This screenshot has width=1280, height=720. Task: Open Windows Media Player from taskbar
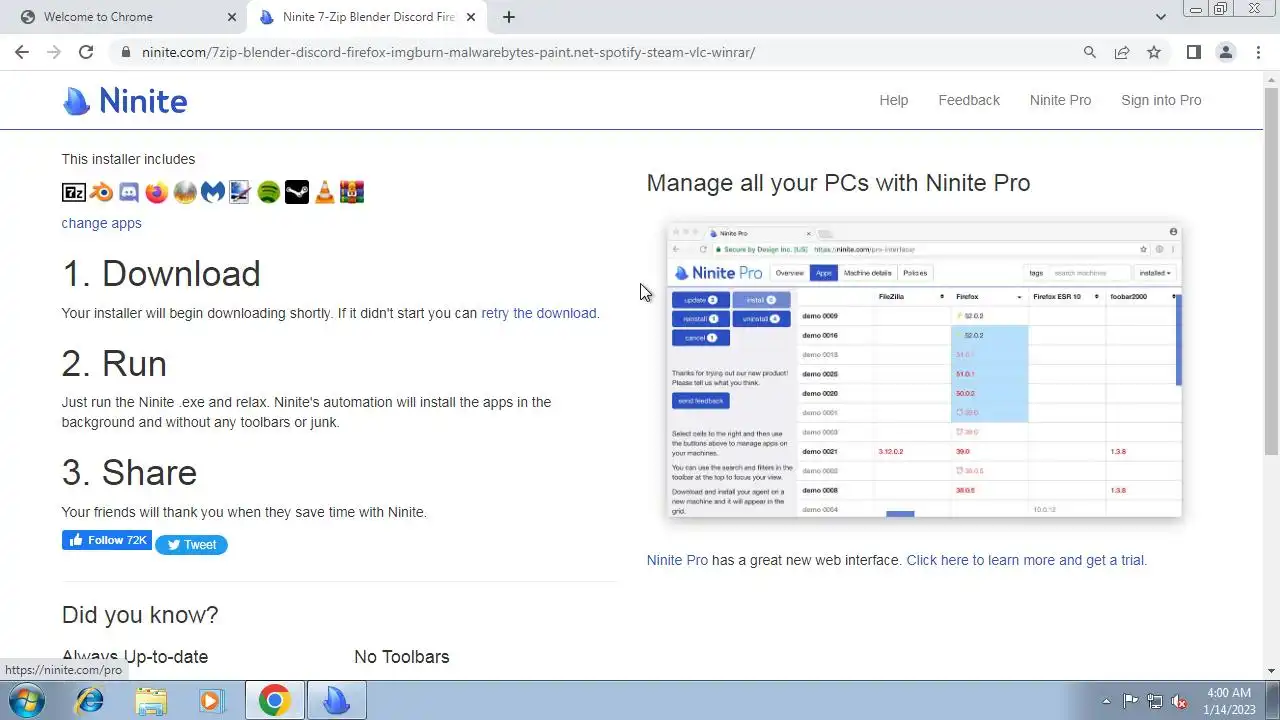tap(211, 700)
